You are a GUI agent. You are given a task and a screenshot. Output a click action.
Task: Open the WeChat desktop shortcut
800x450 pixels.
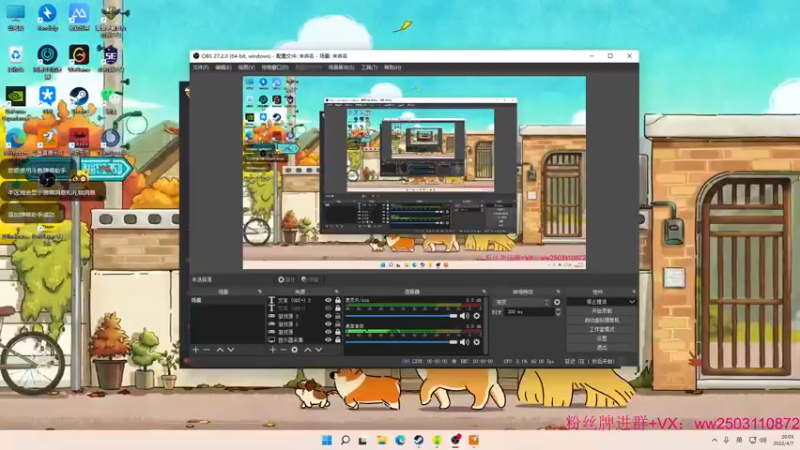[x=111, y=100]
